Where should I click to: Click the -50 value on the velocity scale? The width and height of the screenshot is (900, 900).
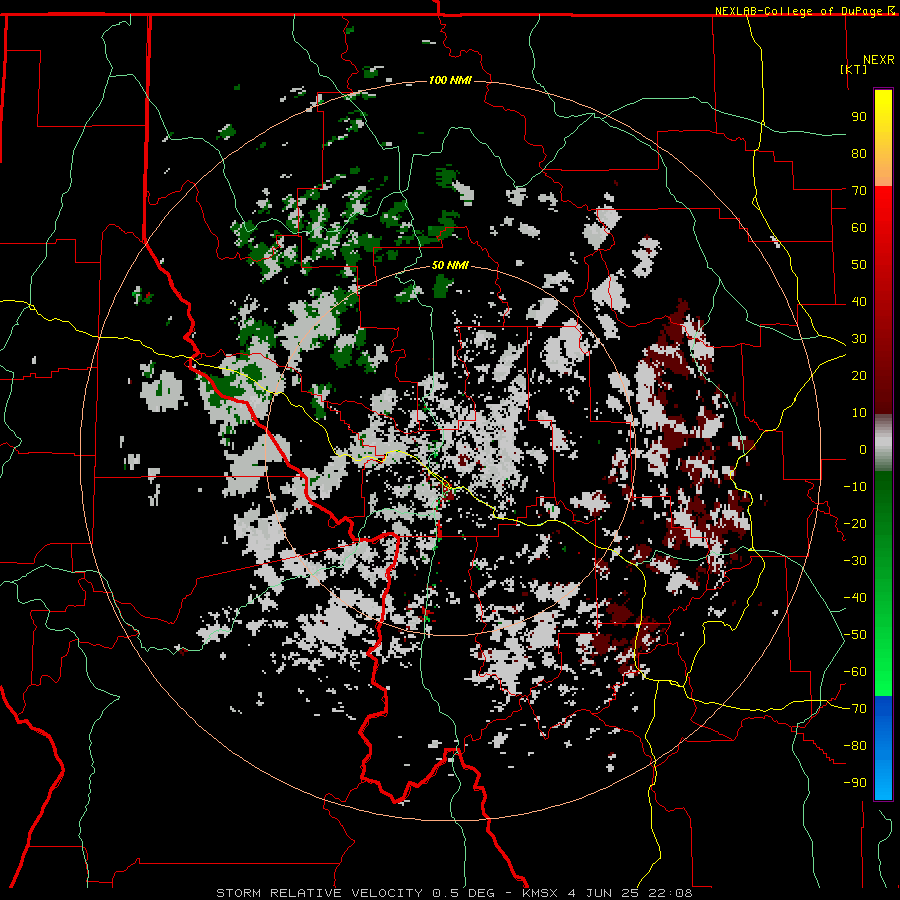click(855, 635)
